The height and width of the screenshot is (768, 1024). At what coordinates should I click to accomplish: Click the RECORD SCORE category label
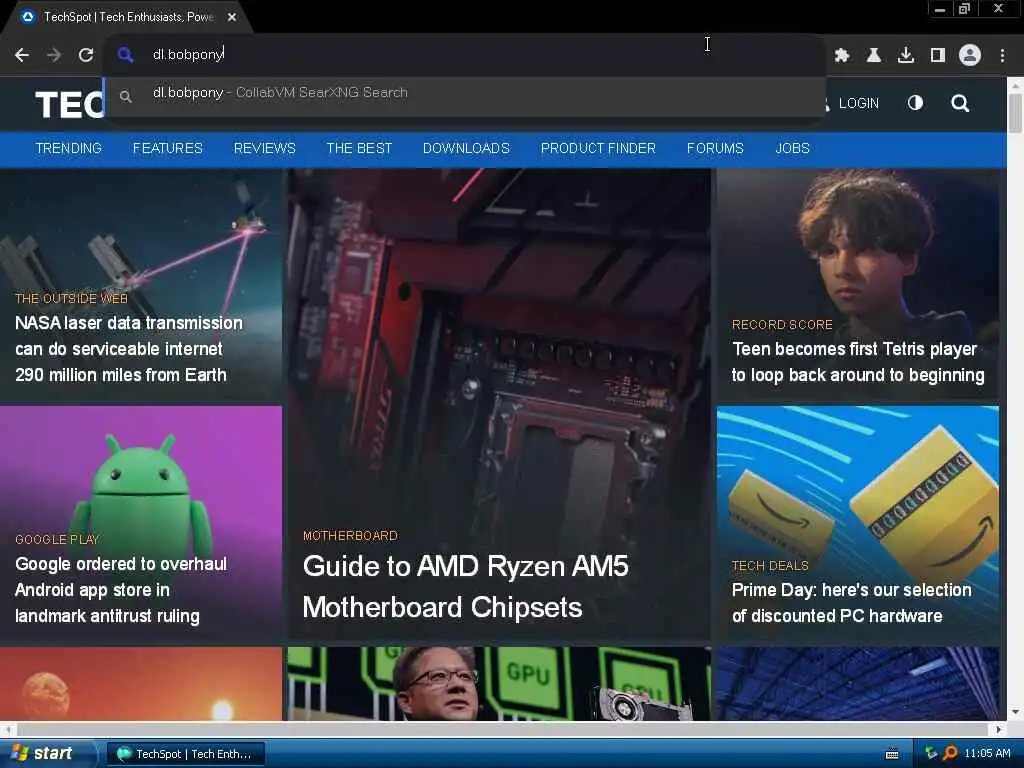[782, 325]
